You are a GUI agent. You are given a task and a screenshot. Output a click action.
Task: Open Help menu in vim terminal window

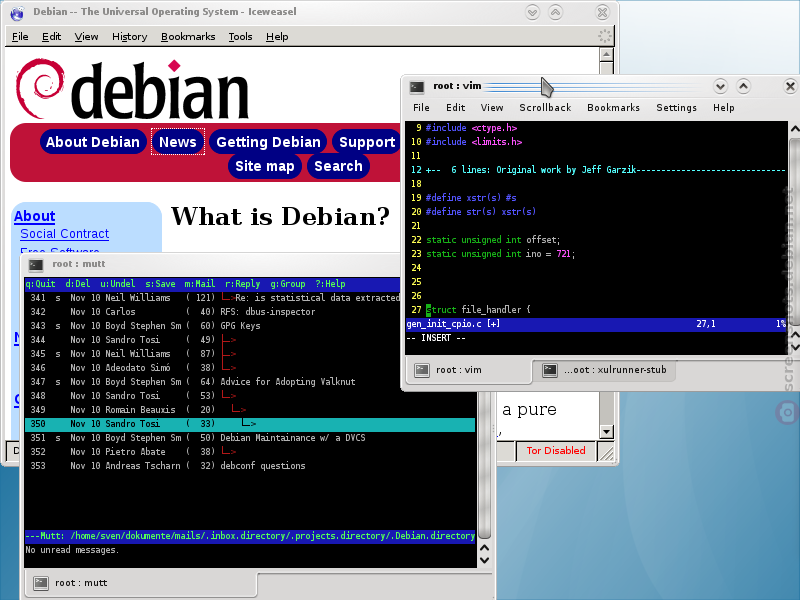(x=724, y=108)
